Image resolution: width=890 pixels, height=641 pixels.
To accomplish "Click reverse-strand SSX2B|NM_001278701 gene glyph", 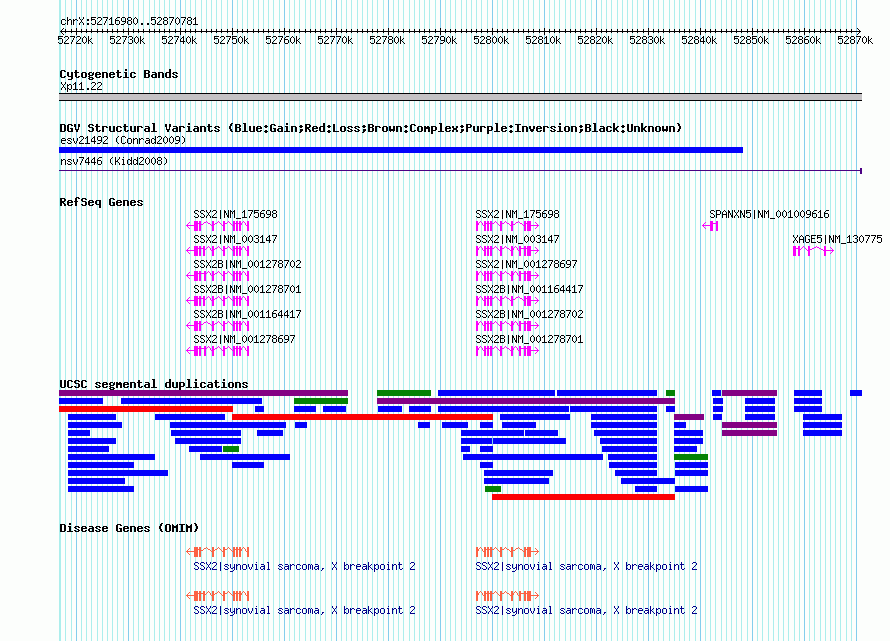I will coord(218,301).
